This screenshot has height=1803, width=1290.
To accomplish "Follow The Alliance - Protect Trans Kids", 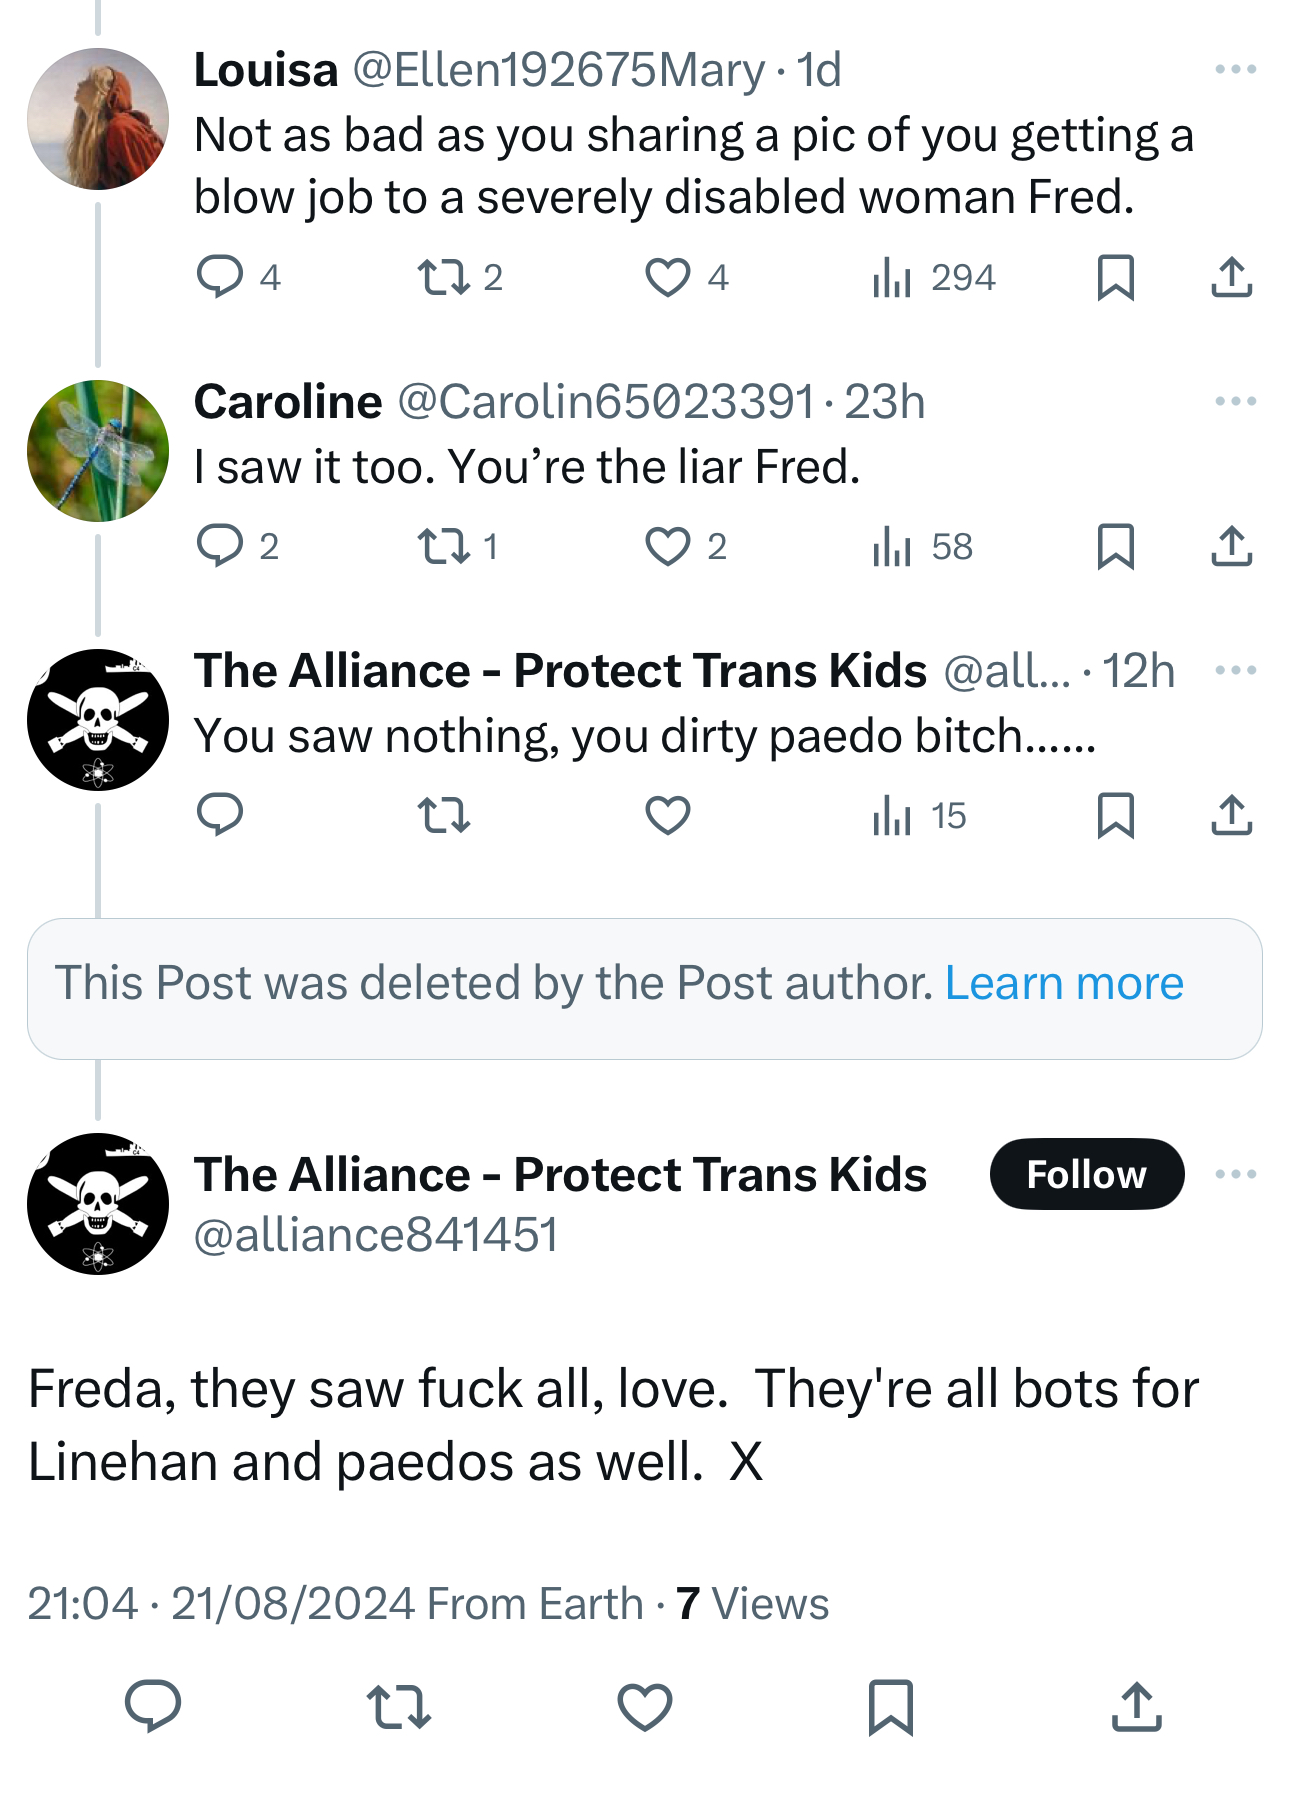I will point(1086,1174).
